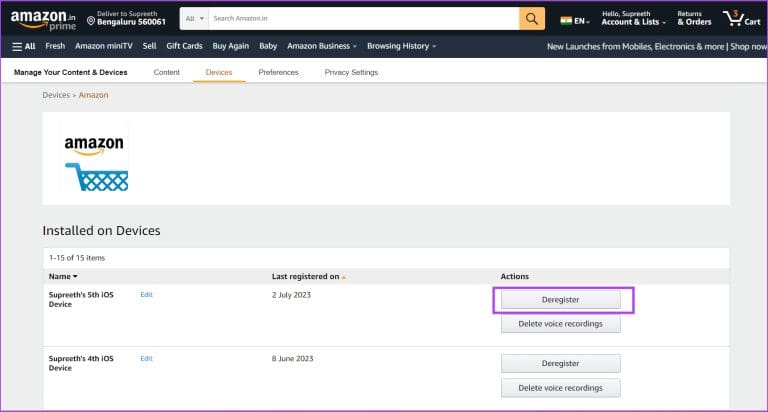Click the location pin delivery address
Viewport: 768px width, 412px height.
click(x=126, y=18)
